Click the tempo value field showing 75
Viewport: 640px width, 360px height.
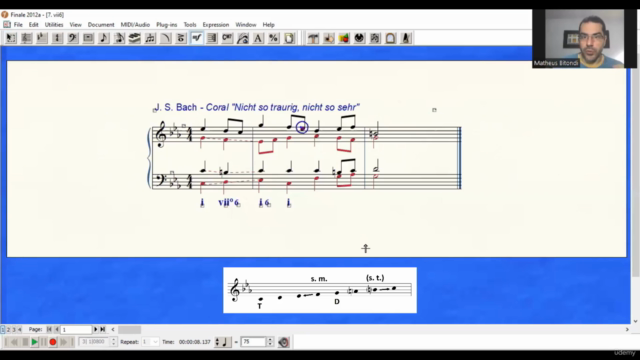[x=253, y=342]
